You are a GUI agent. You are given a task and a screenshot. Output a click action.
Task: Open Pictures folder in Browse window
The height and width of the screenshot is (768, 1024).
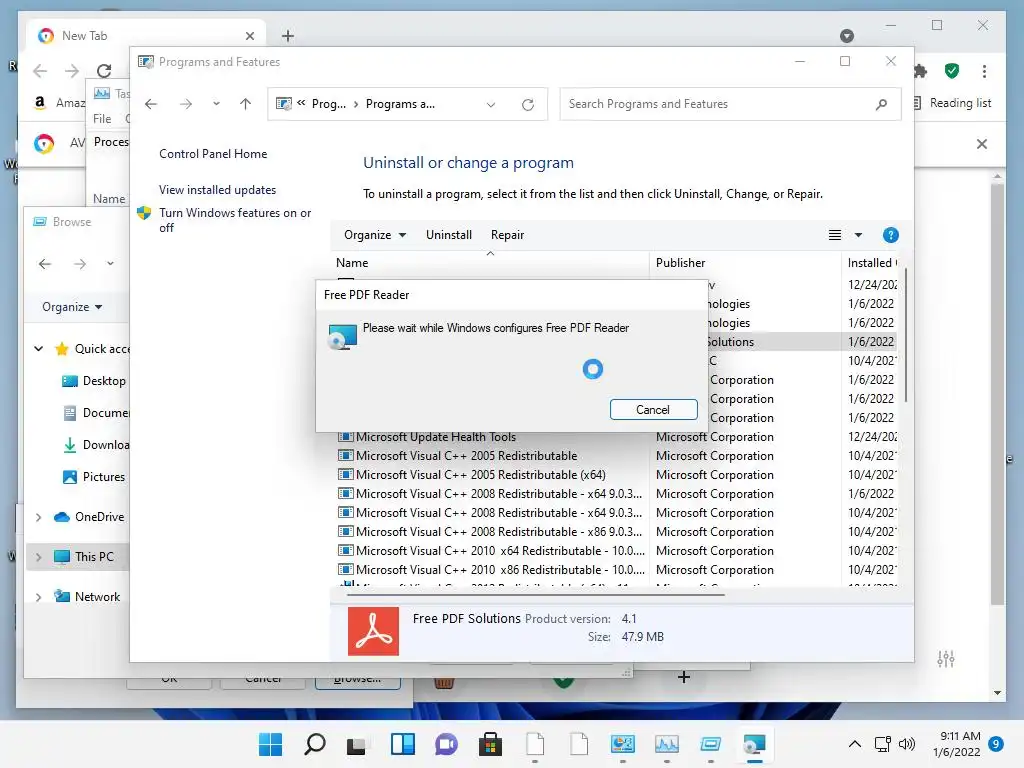click(x=94, y=477)
